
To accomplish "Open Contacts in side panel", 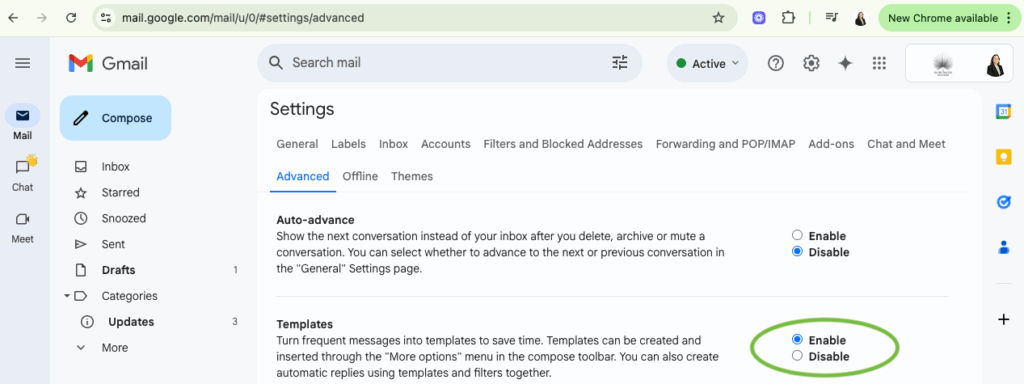I will pos(1003,248).
